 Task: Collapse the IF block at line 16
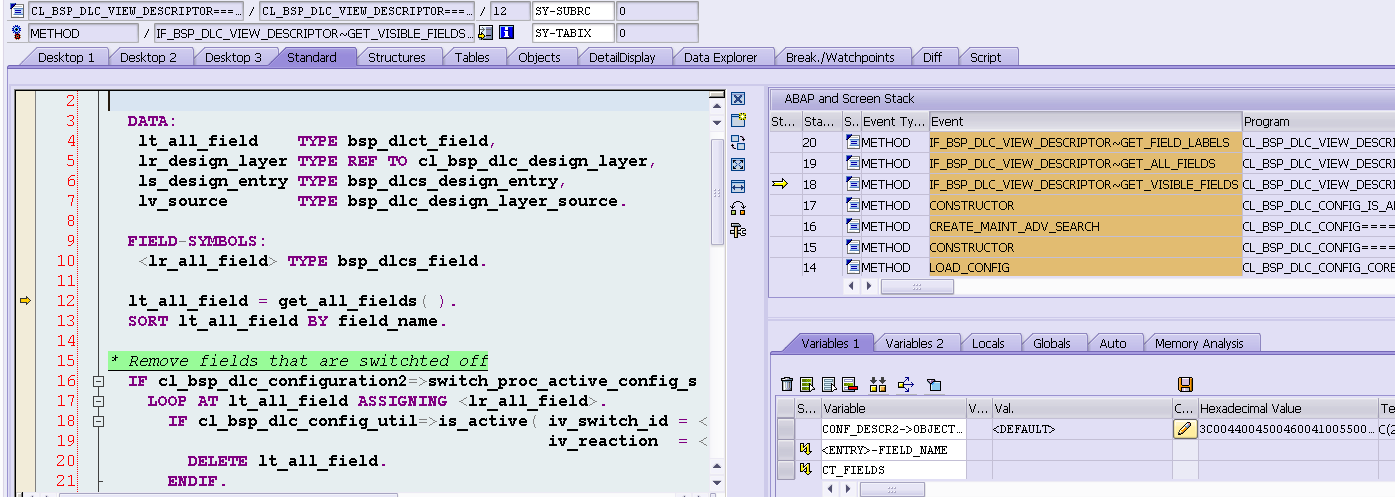[x=98, y=381]
